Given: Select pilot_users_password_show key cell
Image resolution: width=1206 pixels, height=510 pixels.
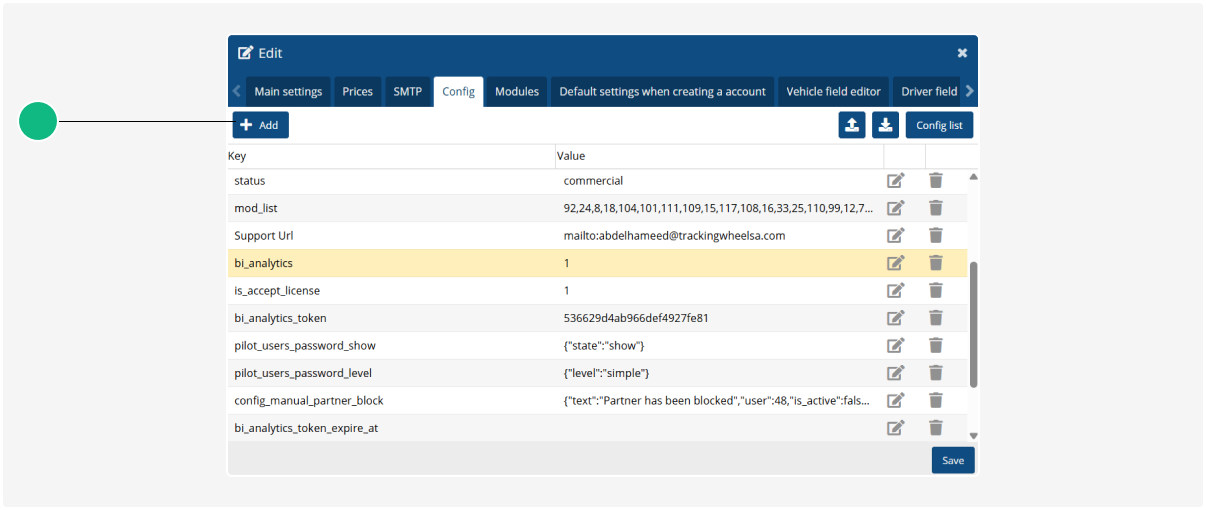Looking at the screenshot, I should click(x=391, y=346).
